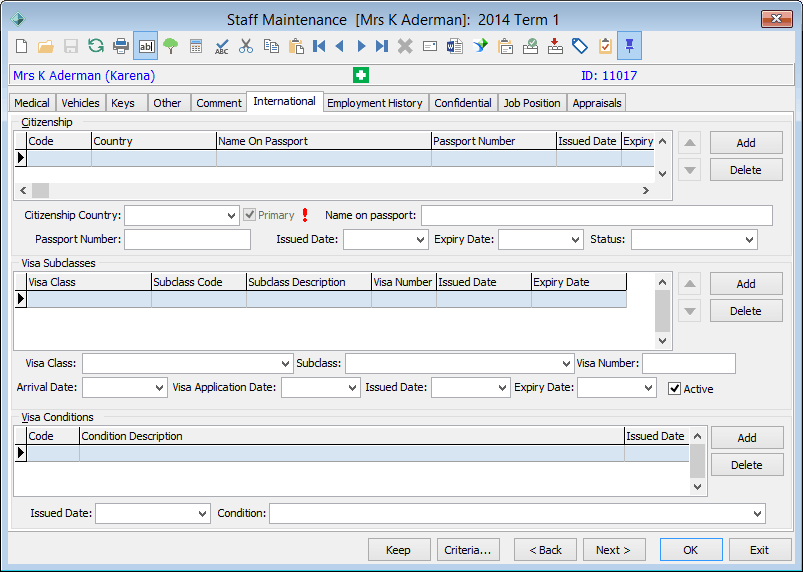Click the Citizenship grid horizontal scrollbar thumb
The width and height of the screenshot is (803, 572).
pyautogui.click(x=40, y=190)
